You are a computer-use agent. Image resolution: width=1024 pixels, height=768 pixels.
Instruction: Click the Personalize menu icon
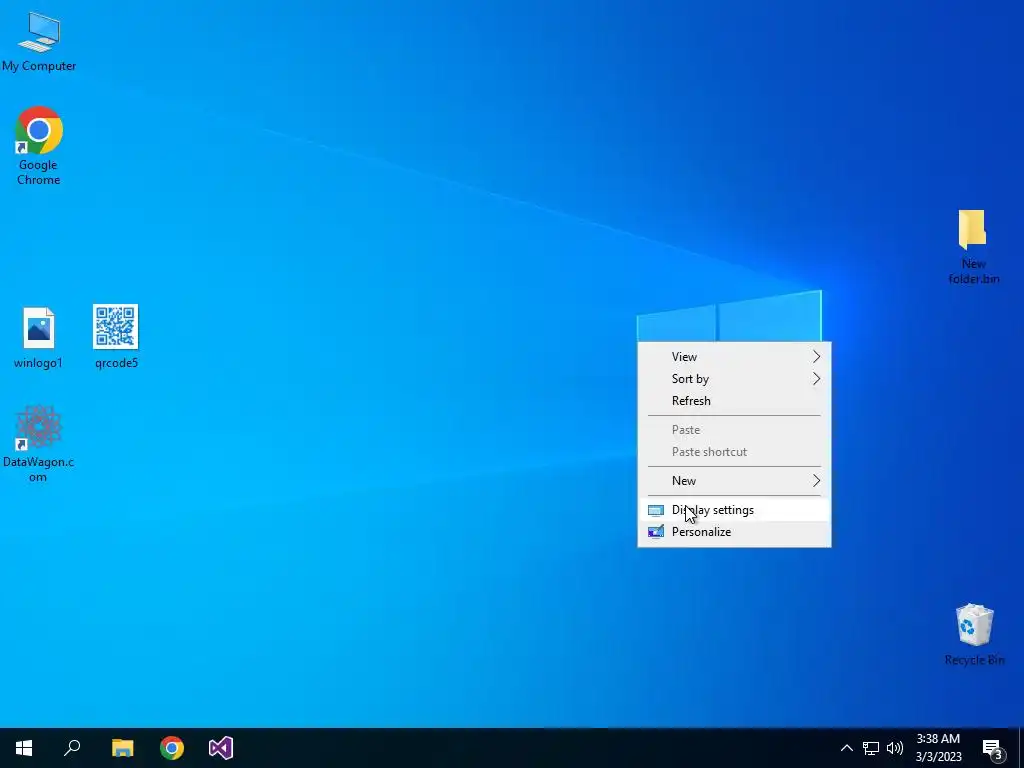[x=656, y=532]
